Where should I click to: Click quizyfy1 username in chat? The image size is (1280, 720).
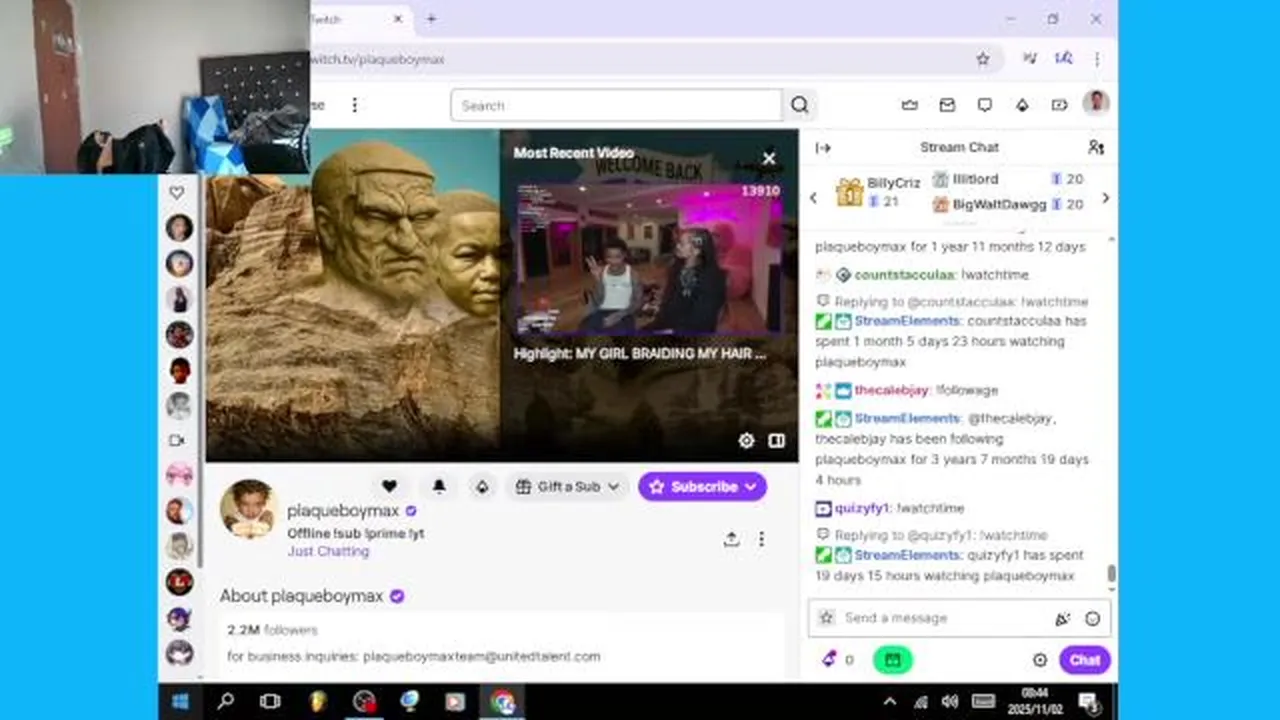863,509
